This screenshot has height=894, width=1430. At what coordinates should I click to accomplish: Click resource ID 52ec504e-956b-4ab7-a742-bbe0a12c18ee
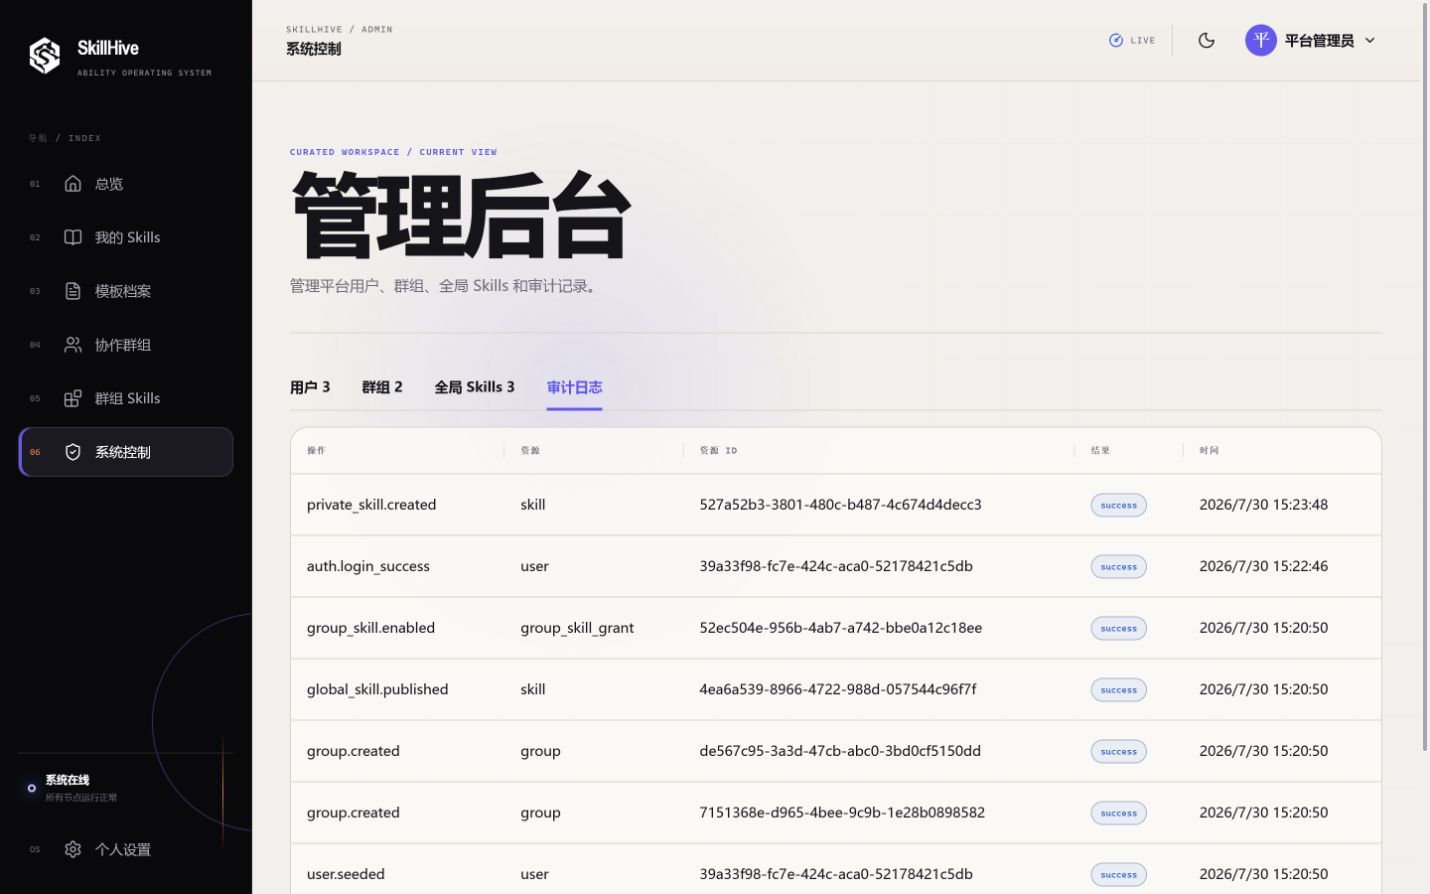[840, 627]
